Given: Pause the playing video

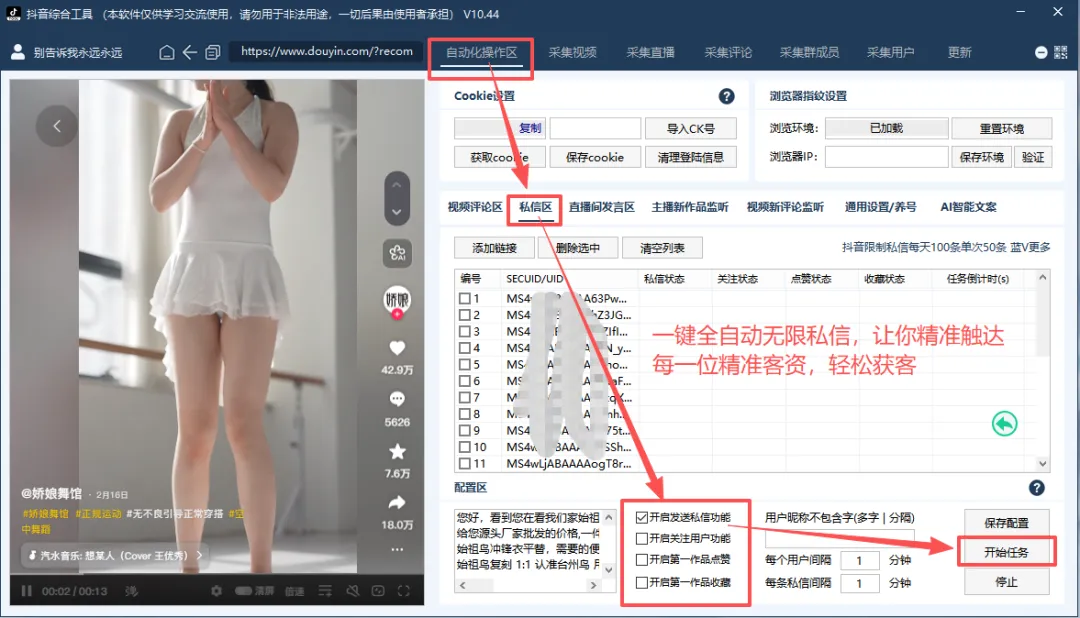Looking at the screenshot, I should click(x=27, y=590).
